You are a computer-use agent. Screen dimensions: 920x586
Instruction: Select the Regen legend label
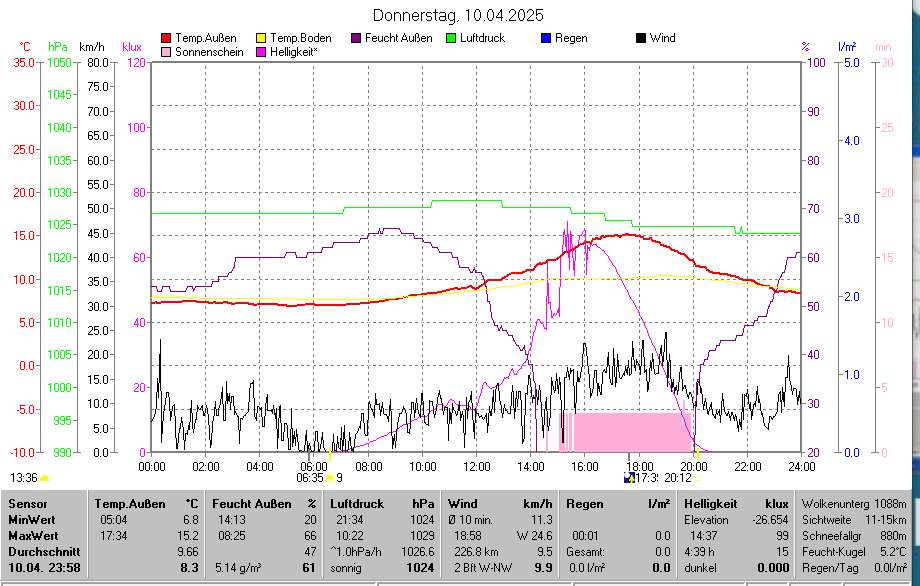pos(571,38)
